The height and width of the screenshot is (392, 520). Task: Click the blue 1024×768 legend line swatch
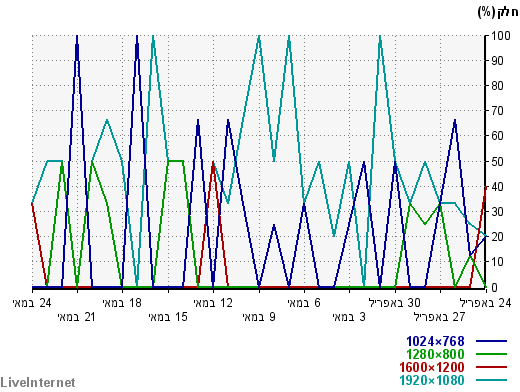(x=491, y=341)
